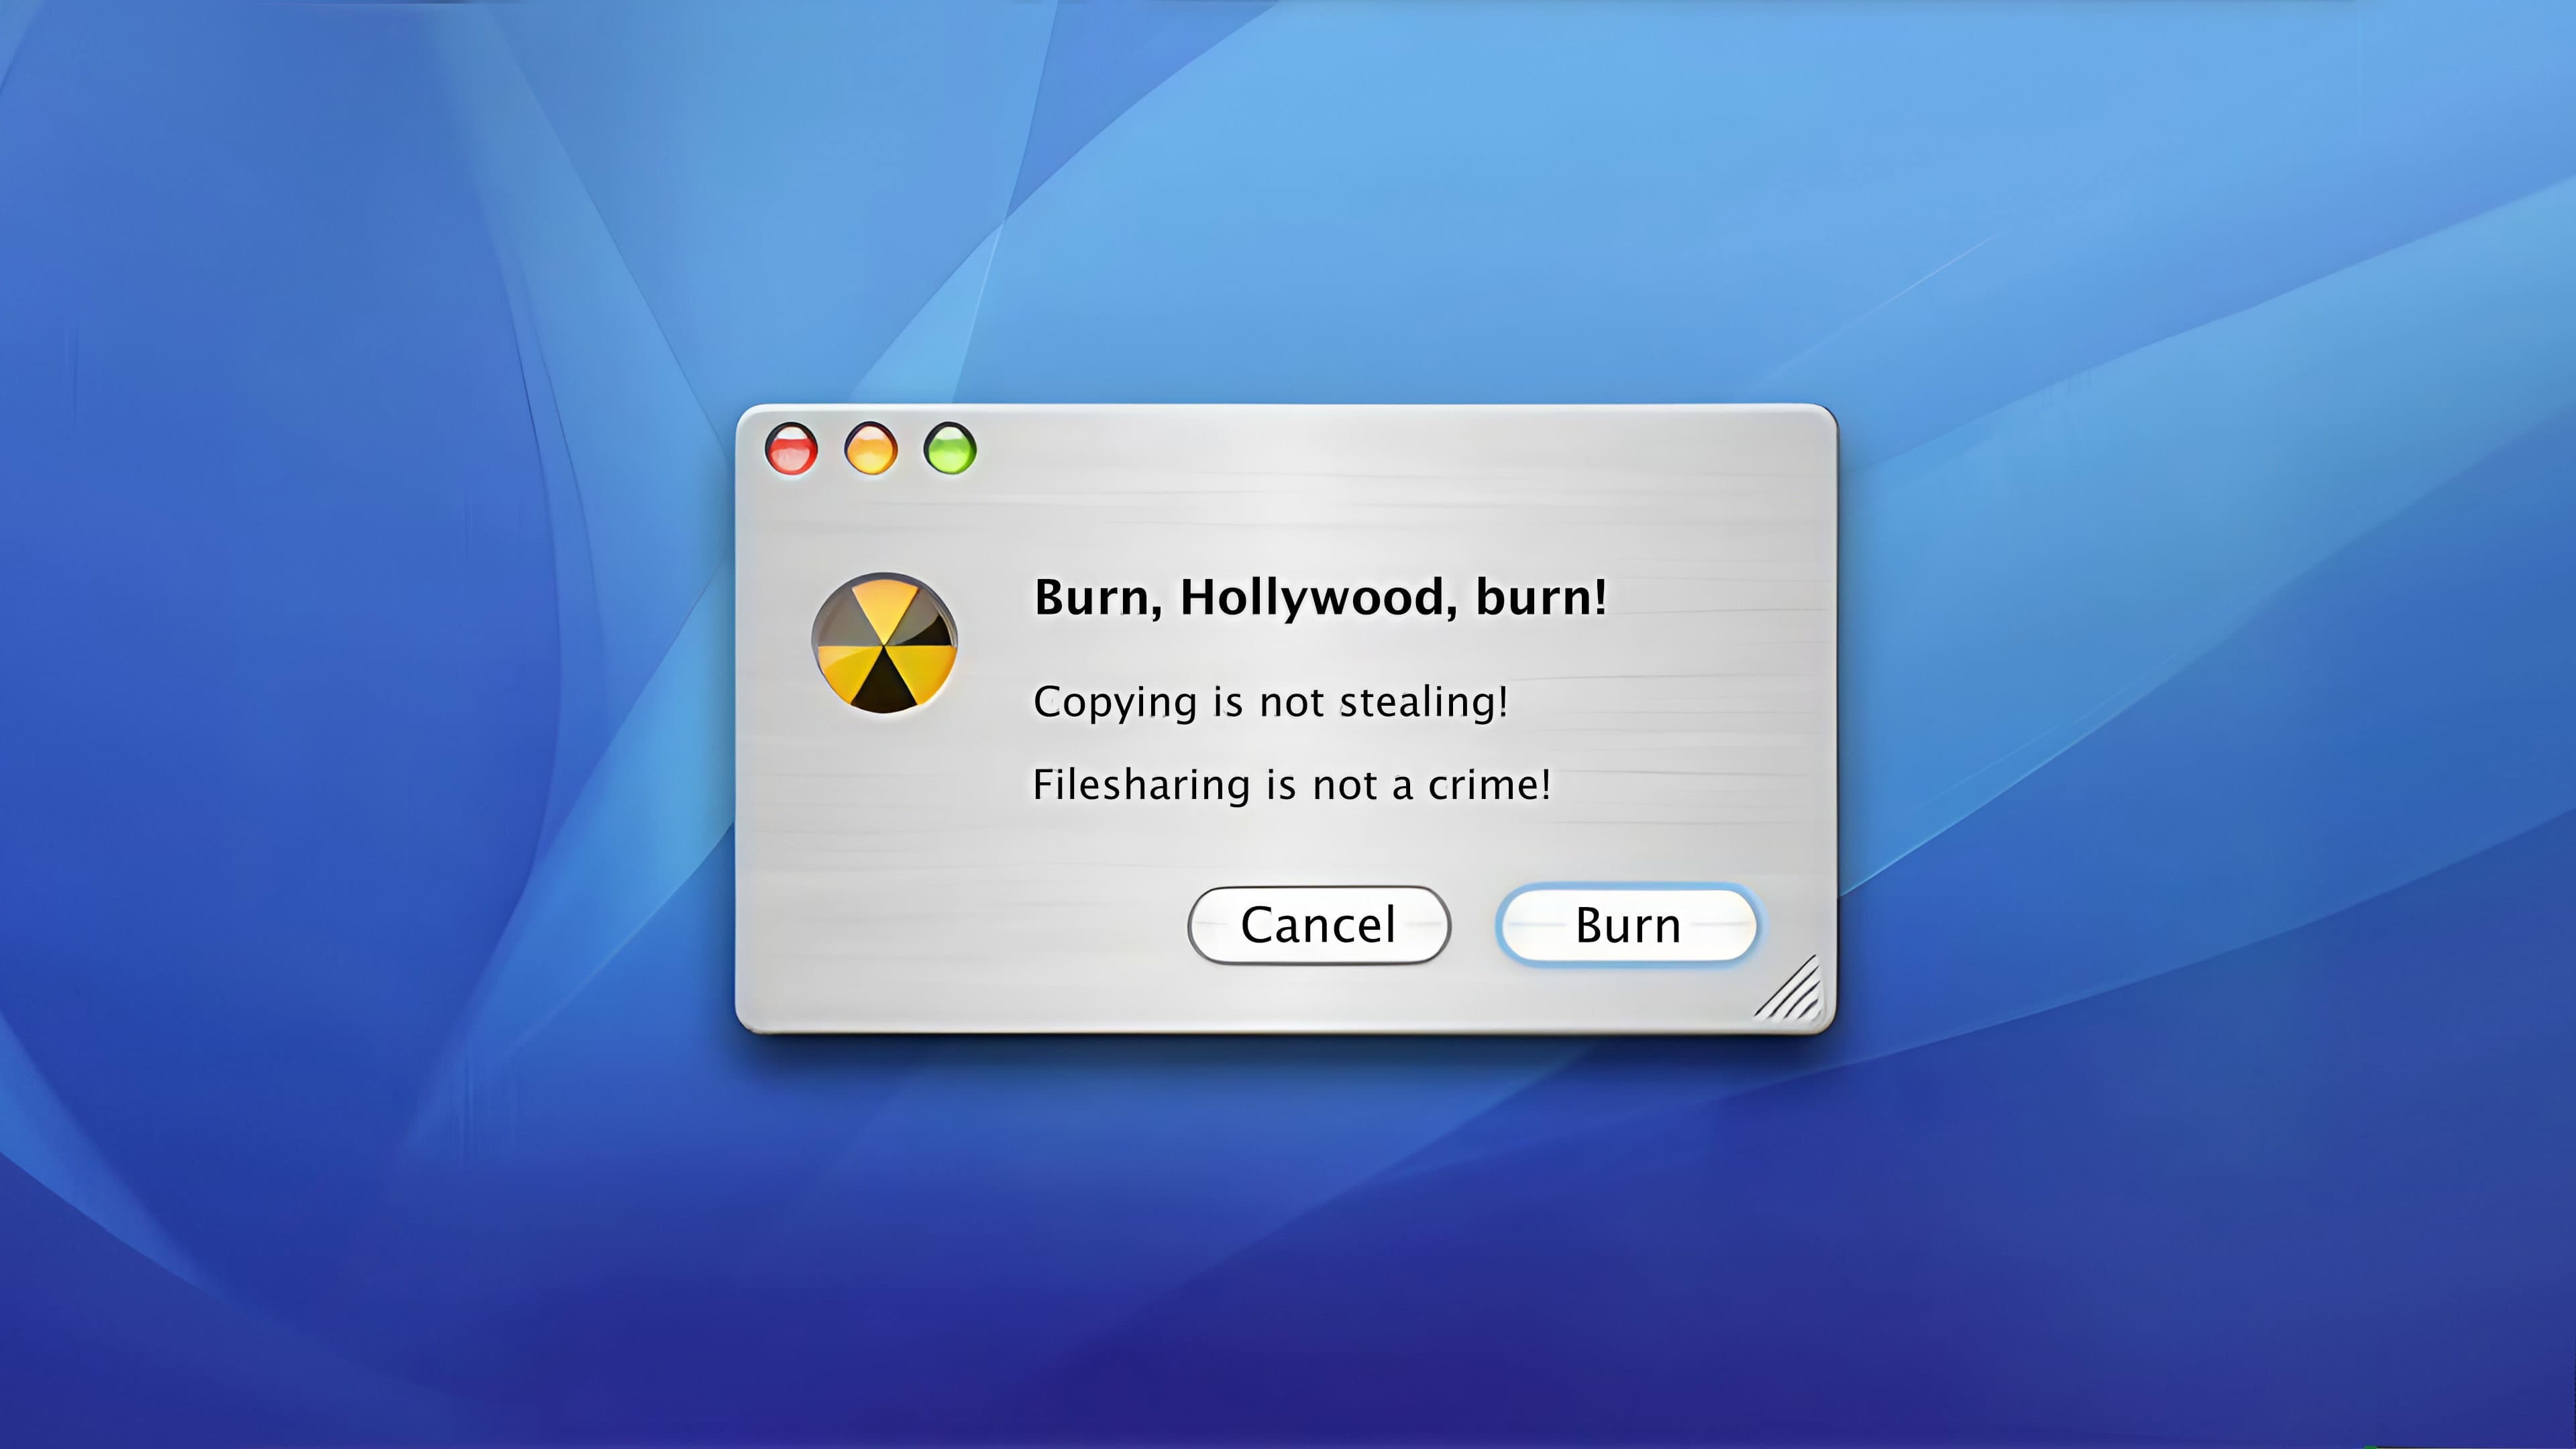This screenshot has height=1449, width=2576.
Task: Click the "Copying is not stealing!" text
Action: coord(1270,702)
